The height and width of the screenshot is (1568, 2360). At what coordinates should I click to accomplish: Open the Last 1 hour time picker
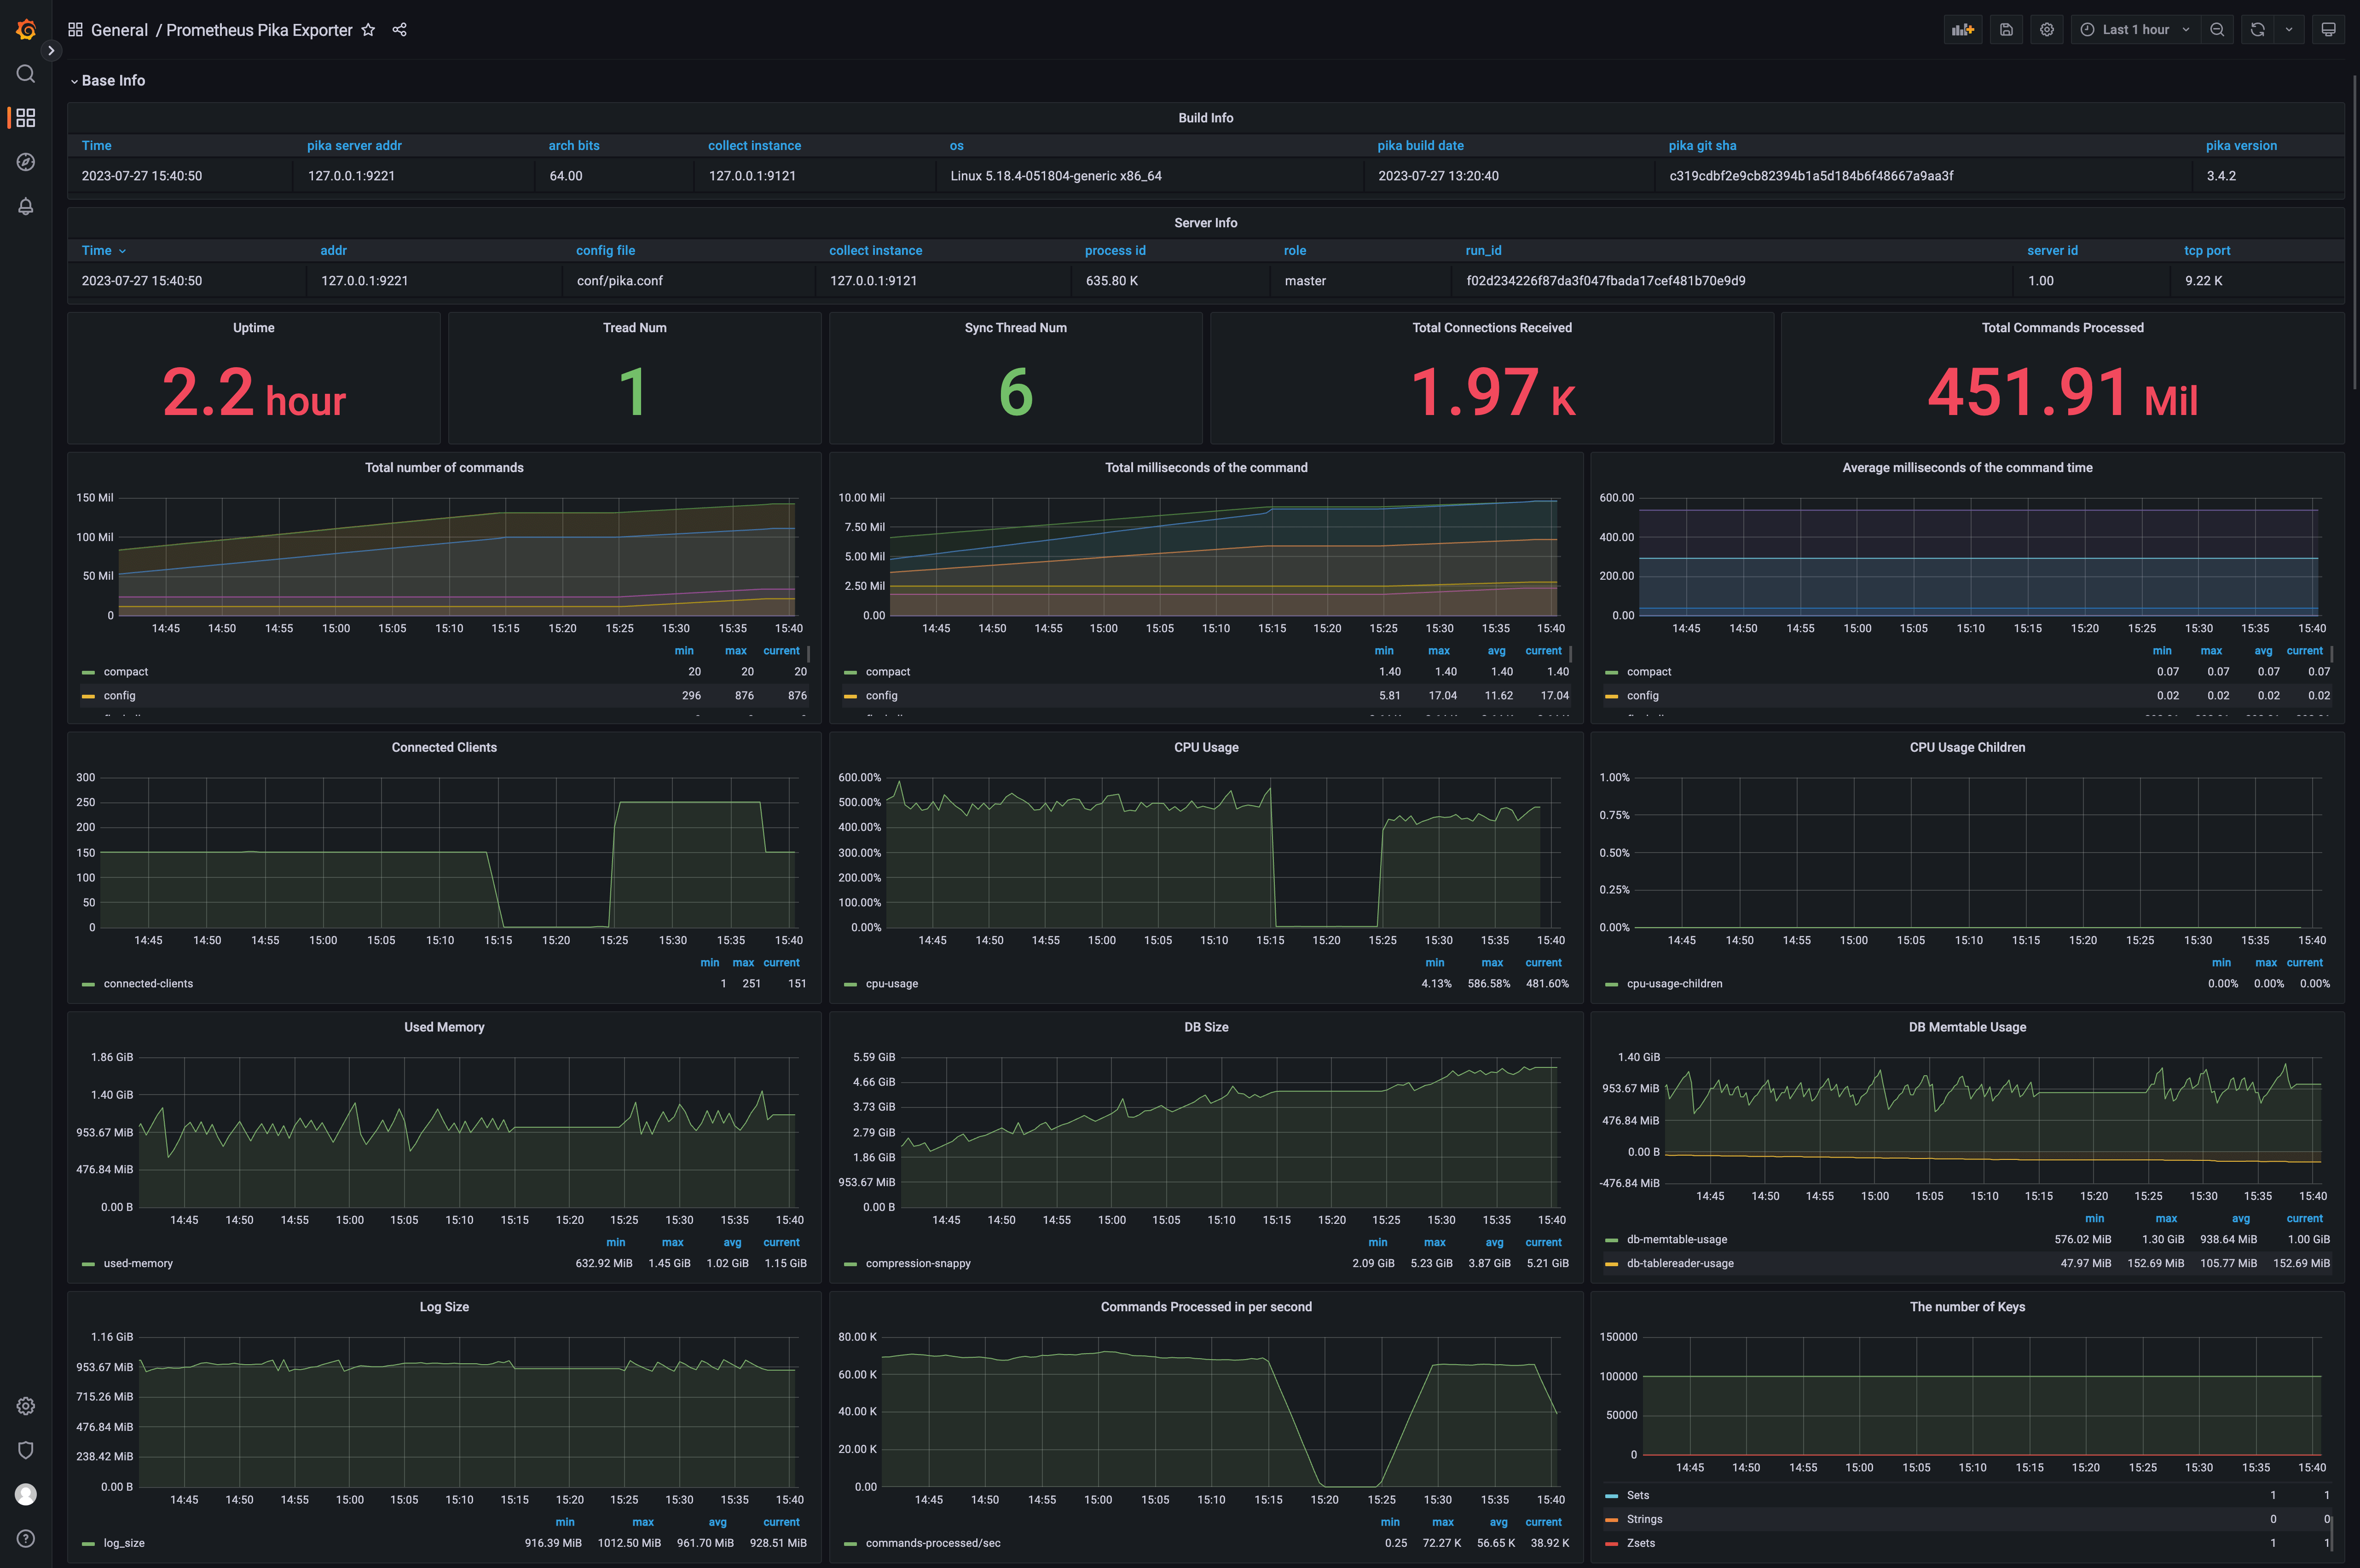[x=2135, y=30]
